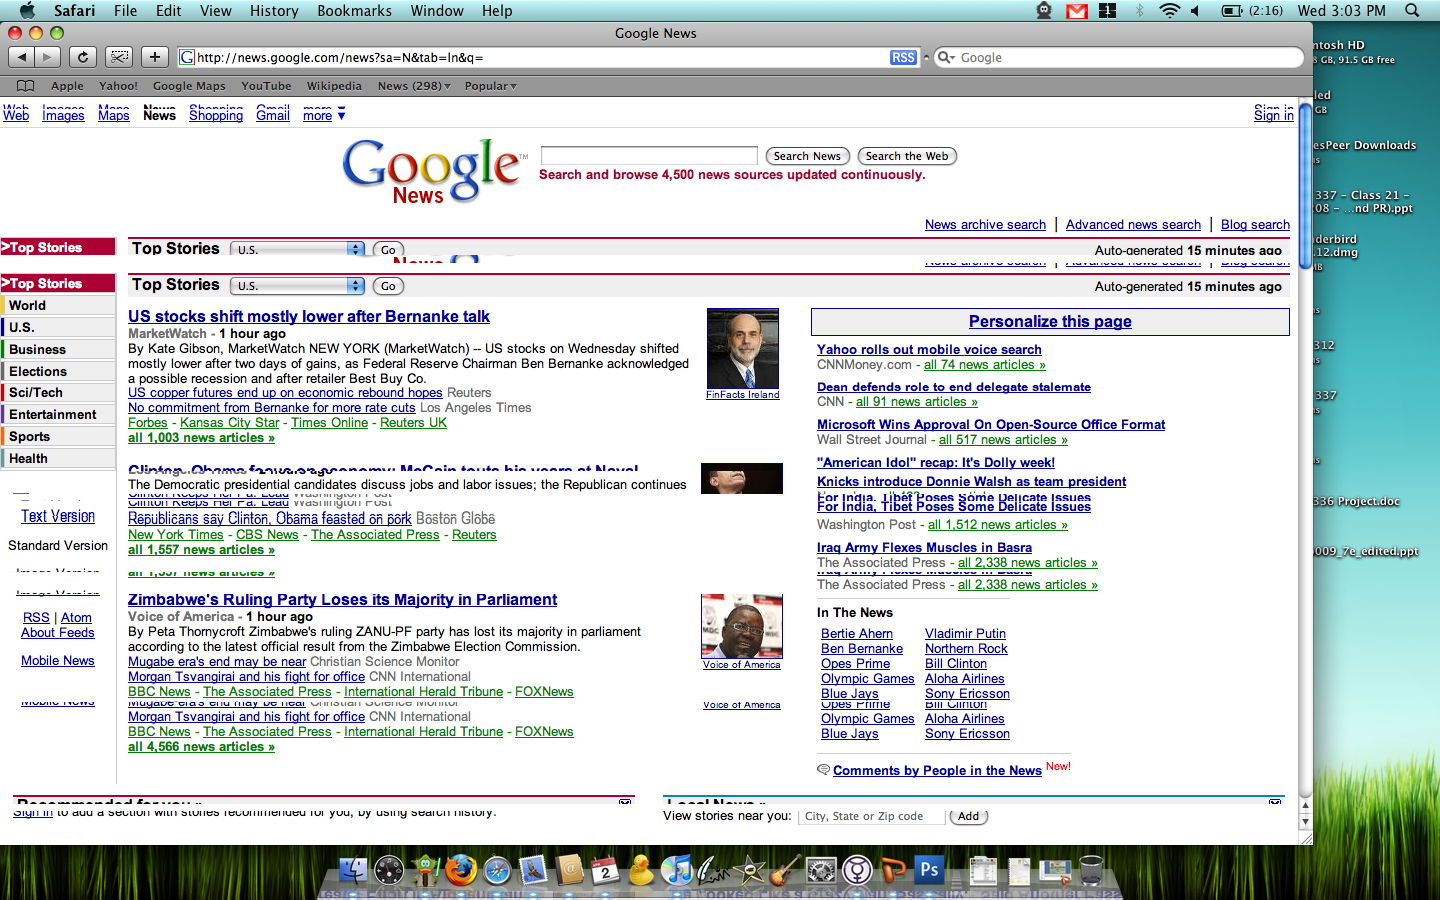The image size is (1440, 900).
Task: Launch iTunes from the Dock
Action: pyautogui.click(x=677, y=871)
